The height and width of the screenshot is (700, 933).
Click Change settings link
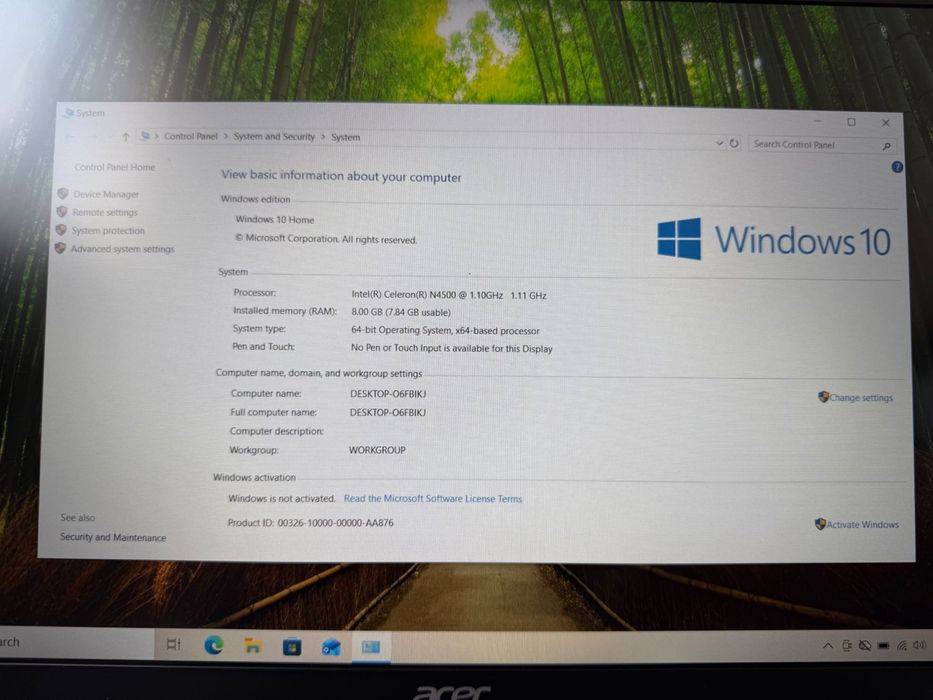861,398
